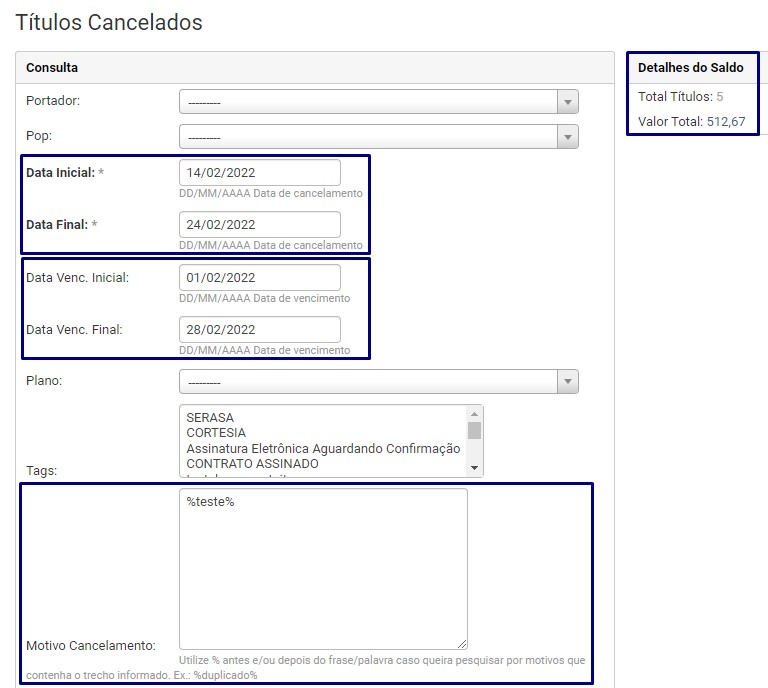The width and height of the screenshot is (768, 688).
Task: Click the Consulta panel header
Action: (x=315, y=68)
